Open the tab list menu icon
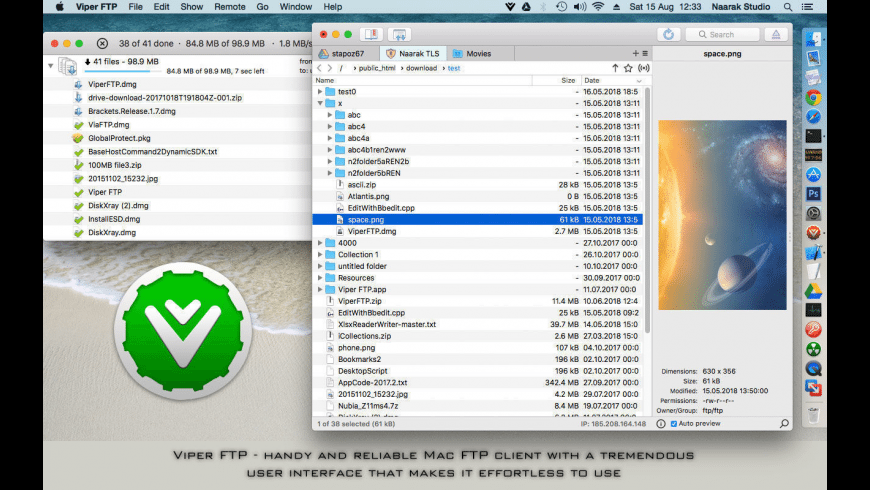Screen dimensions: 870x490 [645, 54]
